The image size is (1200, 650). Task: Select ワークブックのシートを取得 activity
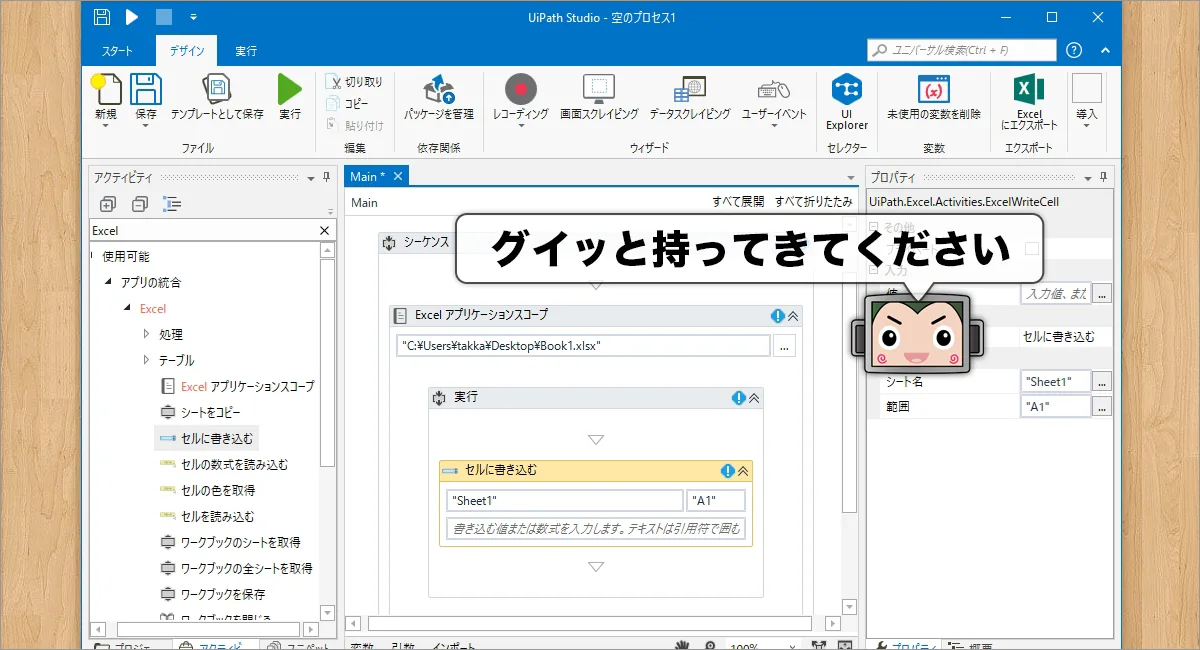pos(230,542)
